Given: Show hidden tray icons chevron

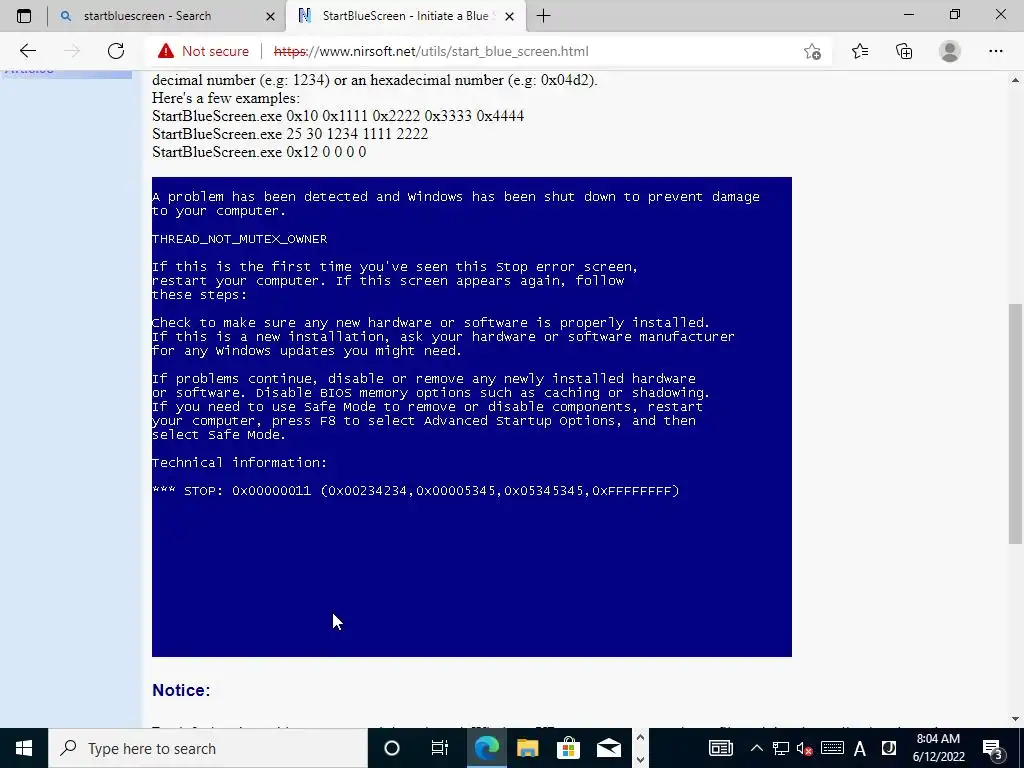Looking at the screenshot, I should pos(756,748).
